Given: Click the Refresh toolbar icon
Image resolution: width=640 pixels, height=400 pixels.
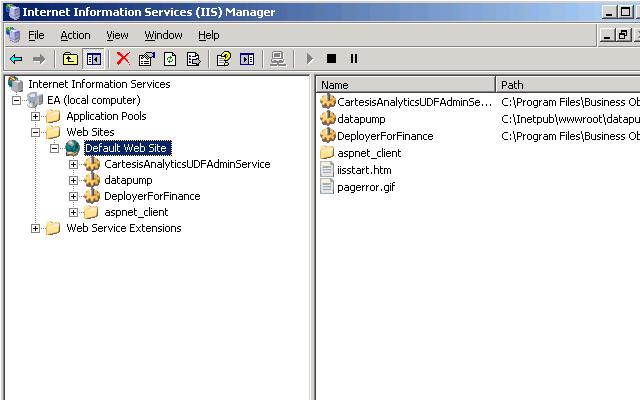Looking at the screenshot, I should point(170,59).
